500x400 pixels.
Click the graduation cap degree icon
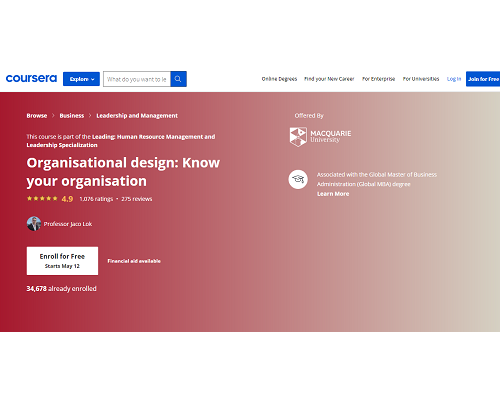point(298,179)
